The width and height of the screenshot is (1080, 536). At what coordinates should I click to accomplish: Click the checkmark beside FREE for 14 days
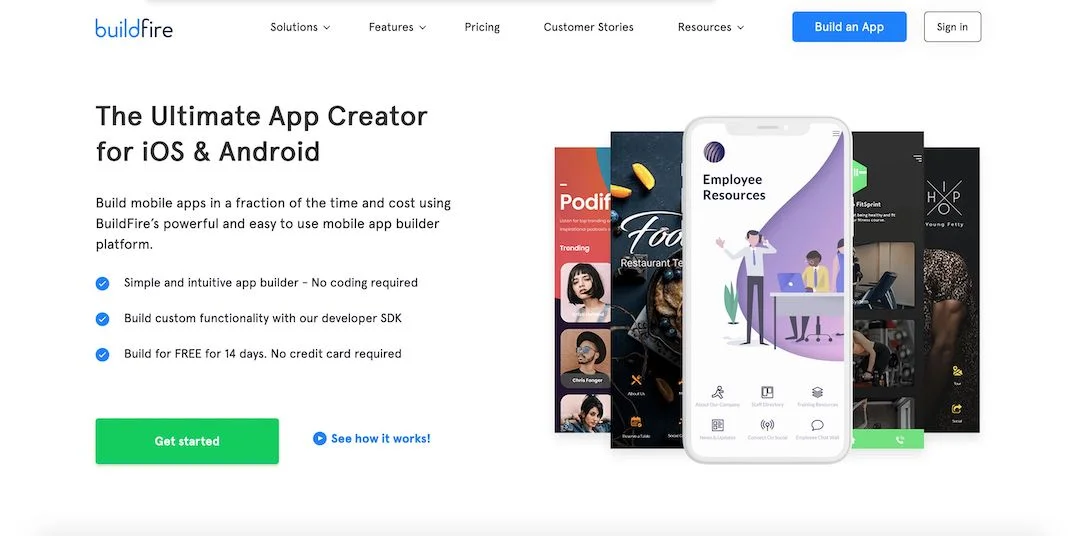click(x=102, y=355)
